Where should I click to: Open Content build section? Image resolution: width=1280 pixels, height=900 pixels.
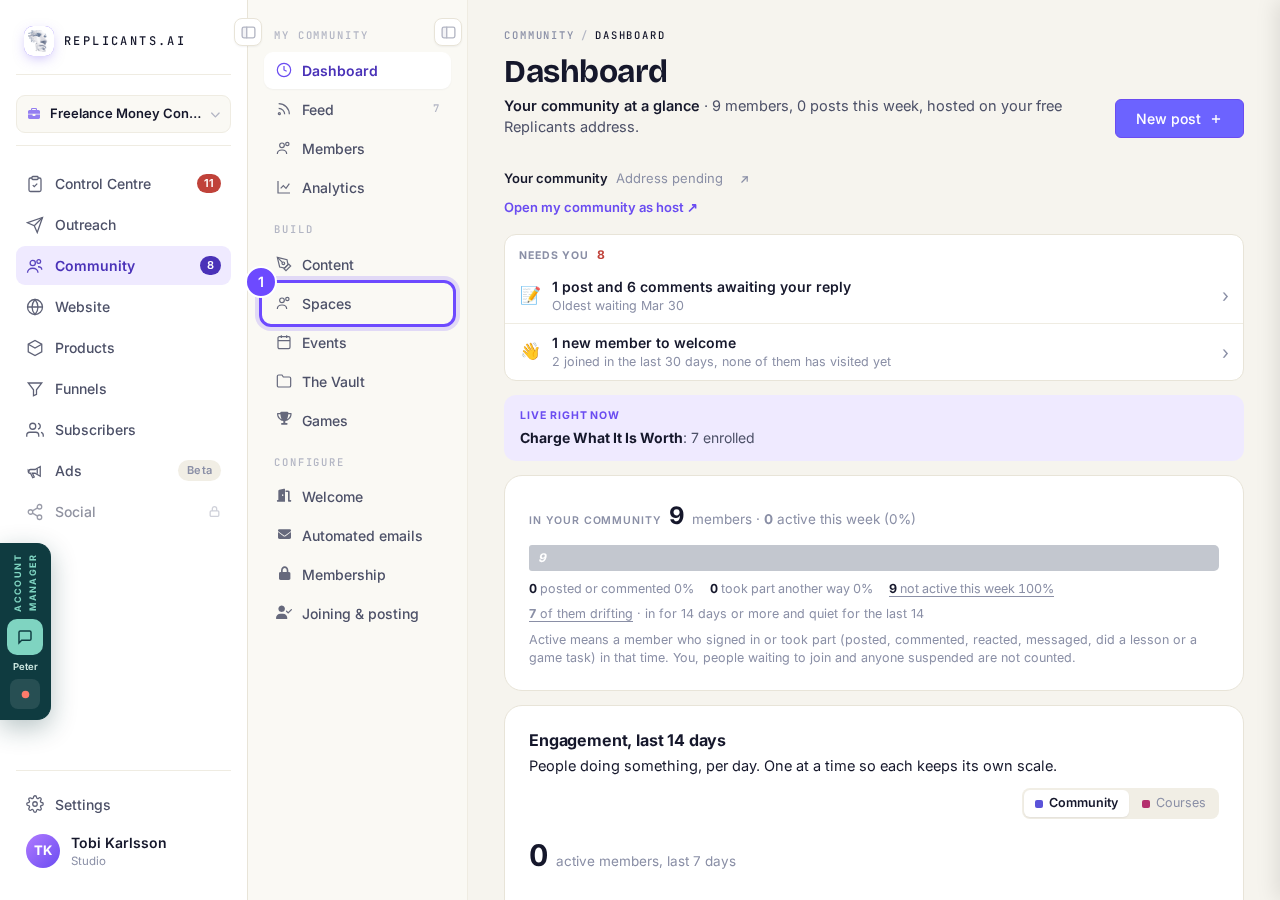357,265
